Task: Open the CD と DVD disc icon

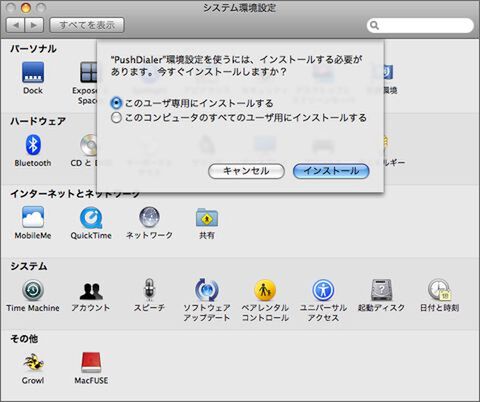Action: point(88,145)
